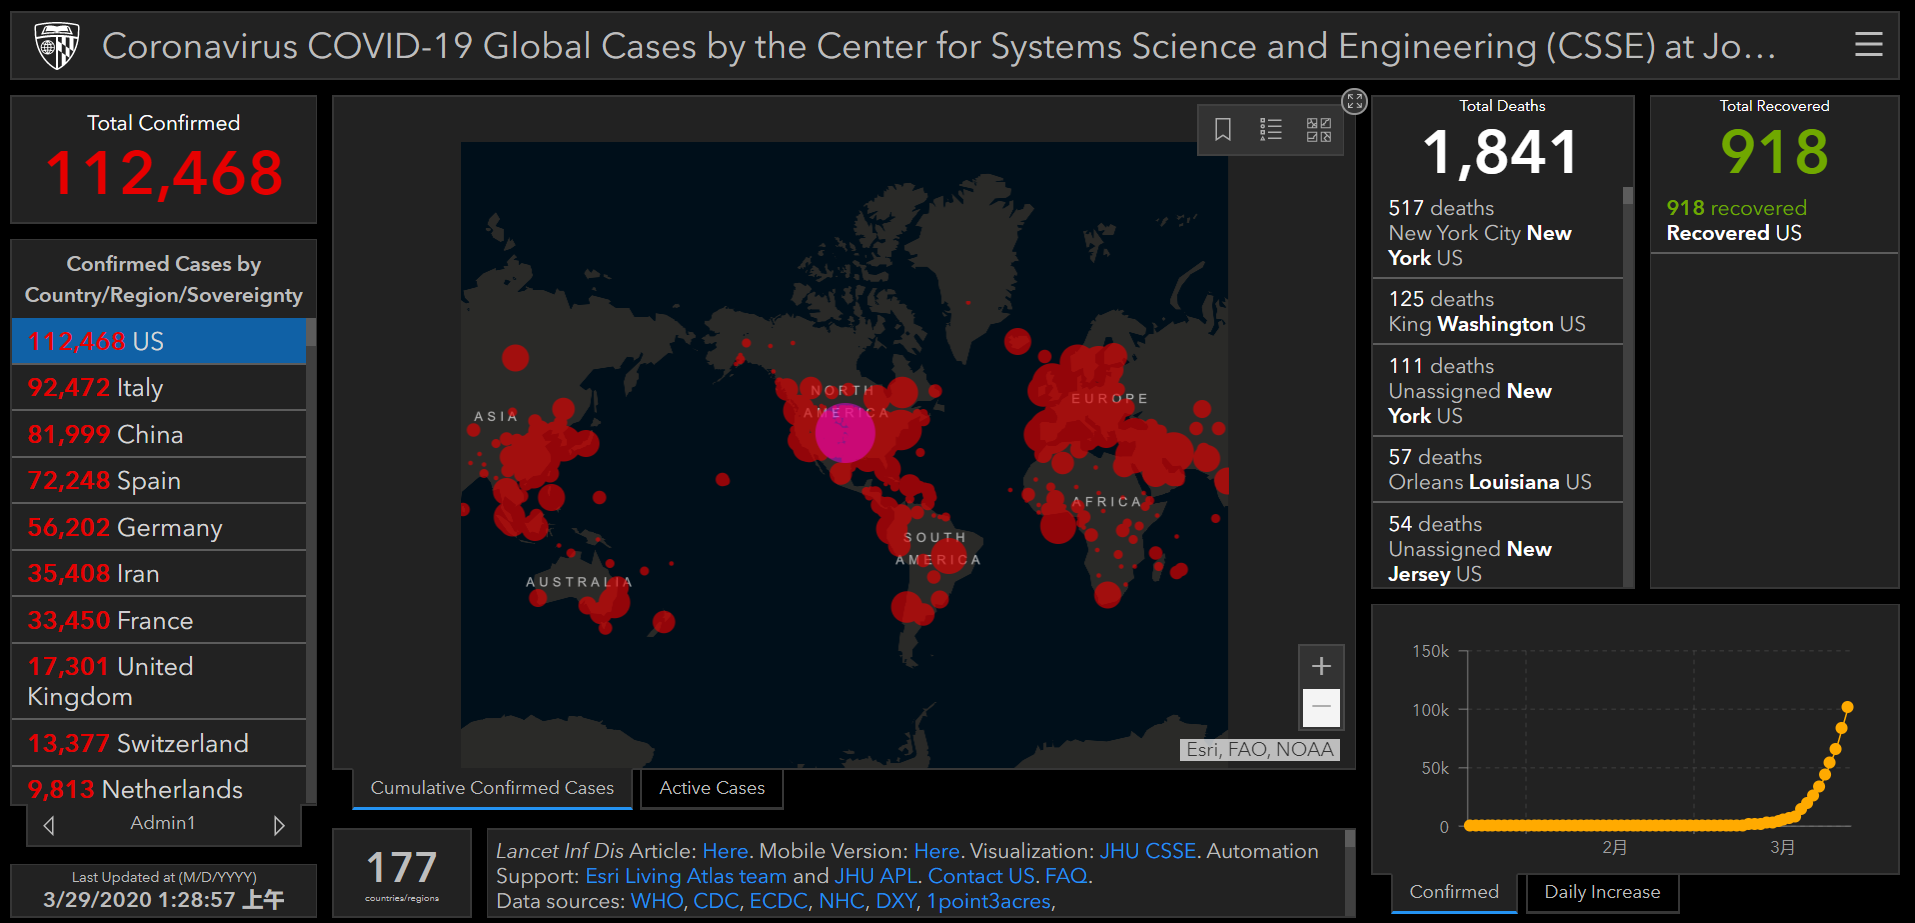Open the Esri Living Atlas team link
This screenshot has height=923, width=1915.
[x=686, y=876]
